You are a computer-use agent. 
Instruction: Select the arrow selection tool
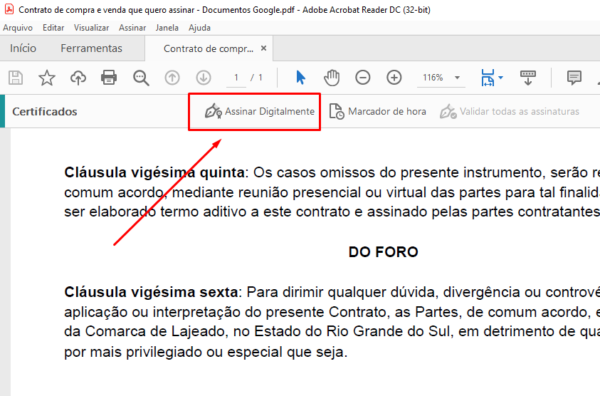point(301,78)
